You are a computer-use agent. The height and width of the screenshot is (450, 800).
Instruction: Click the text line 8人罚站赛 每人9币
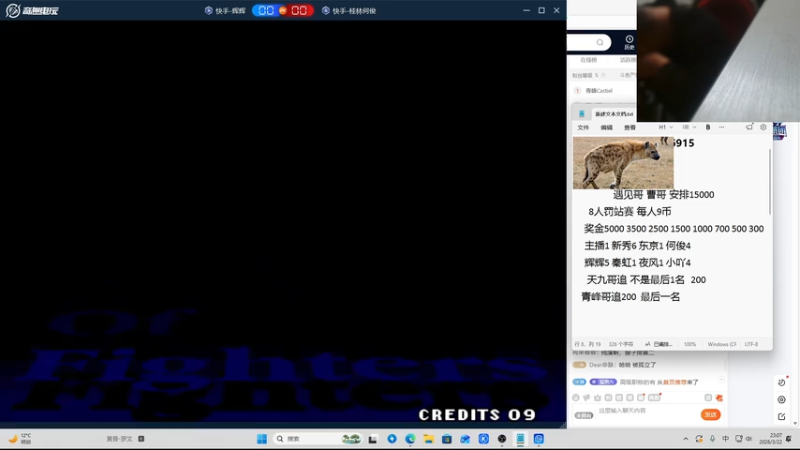[x=630, y=212]
